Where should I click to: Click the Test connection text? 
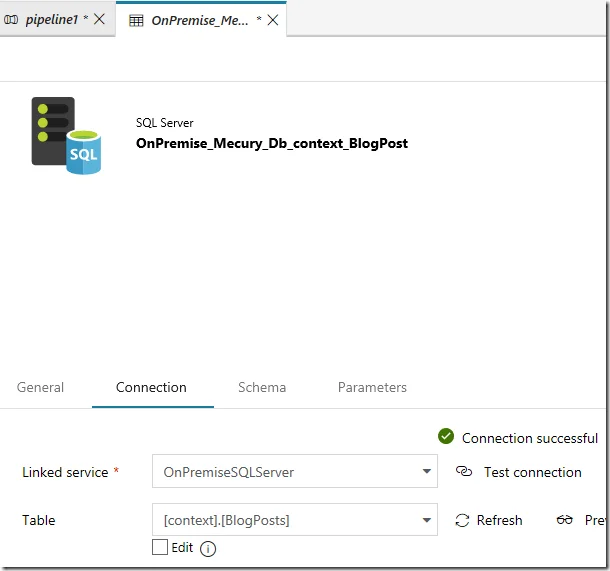532,472
